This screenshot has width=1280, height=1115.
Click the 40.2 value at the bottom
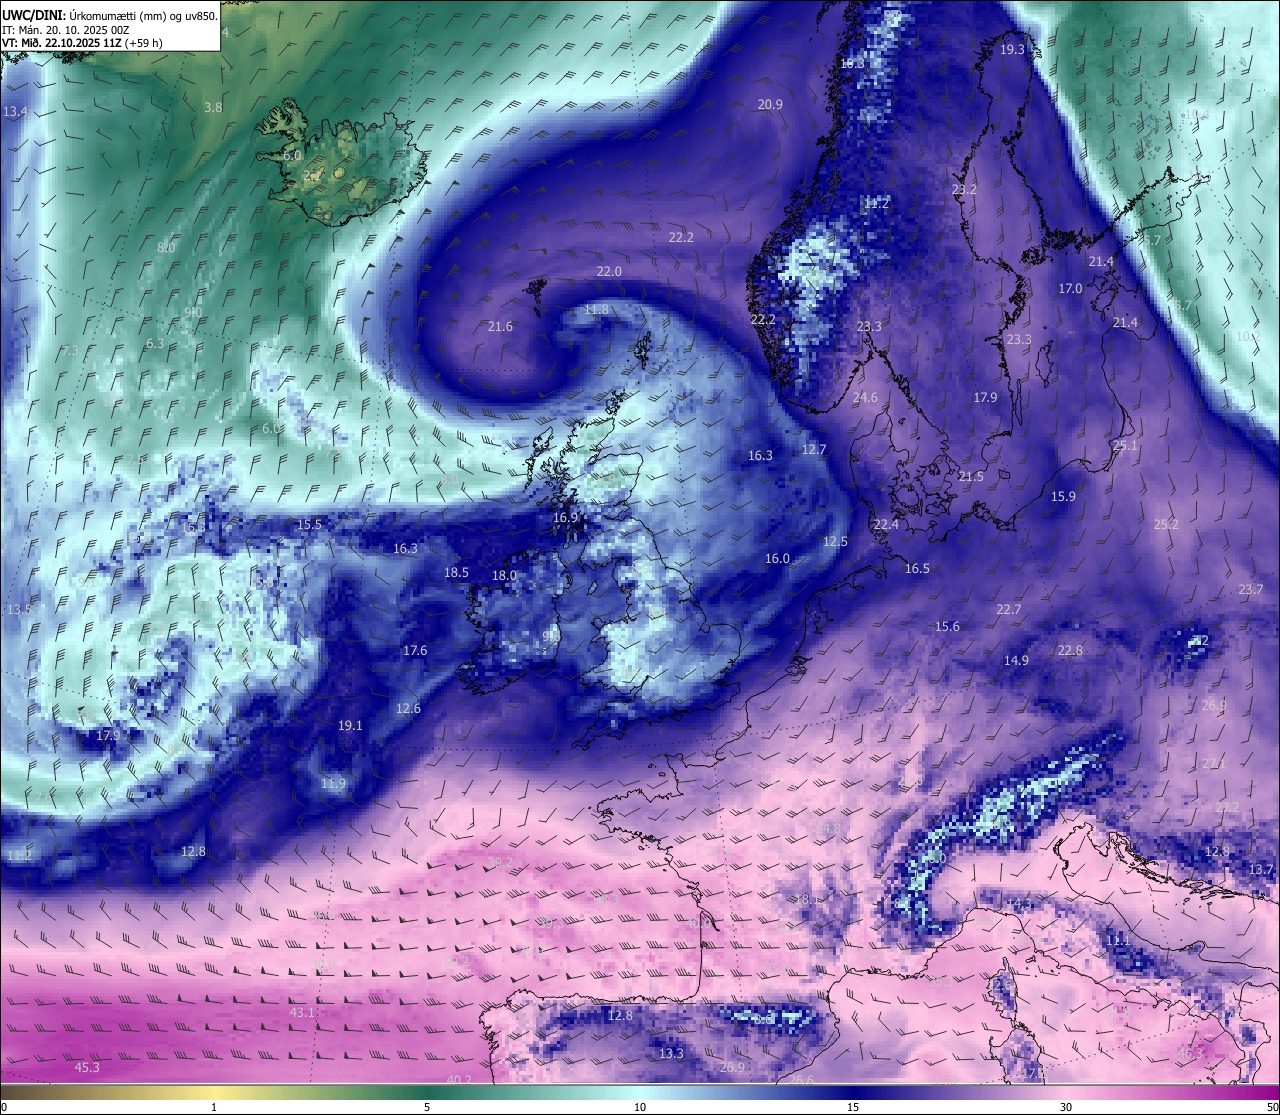[459, 1079]
